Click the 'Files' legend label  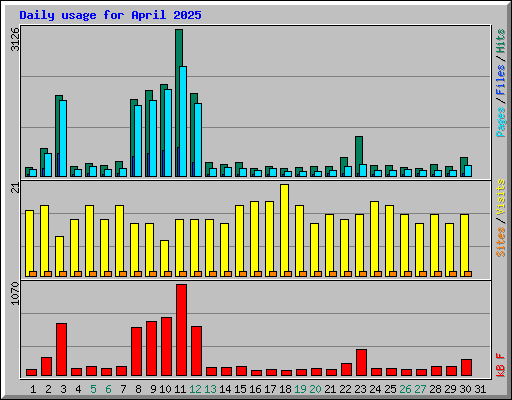[x=501, y=80]
